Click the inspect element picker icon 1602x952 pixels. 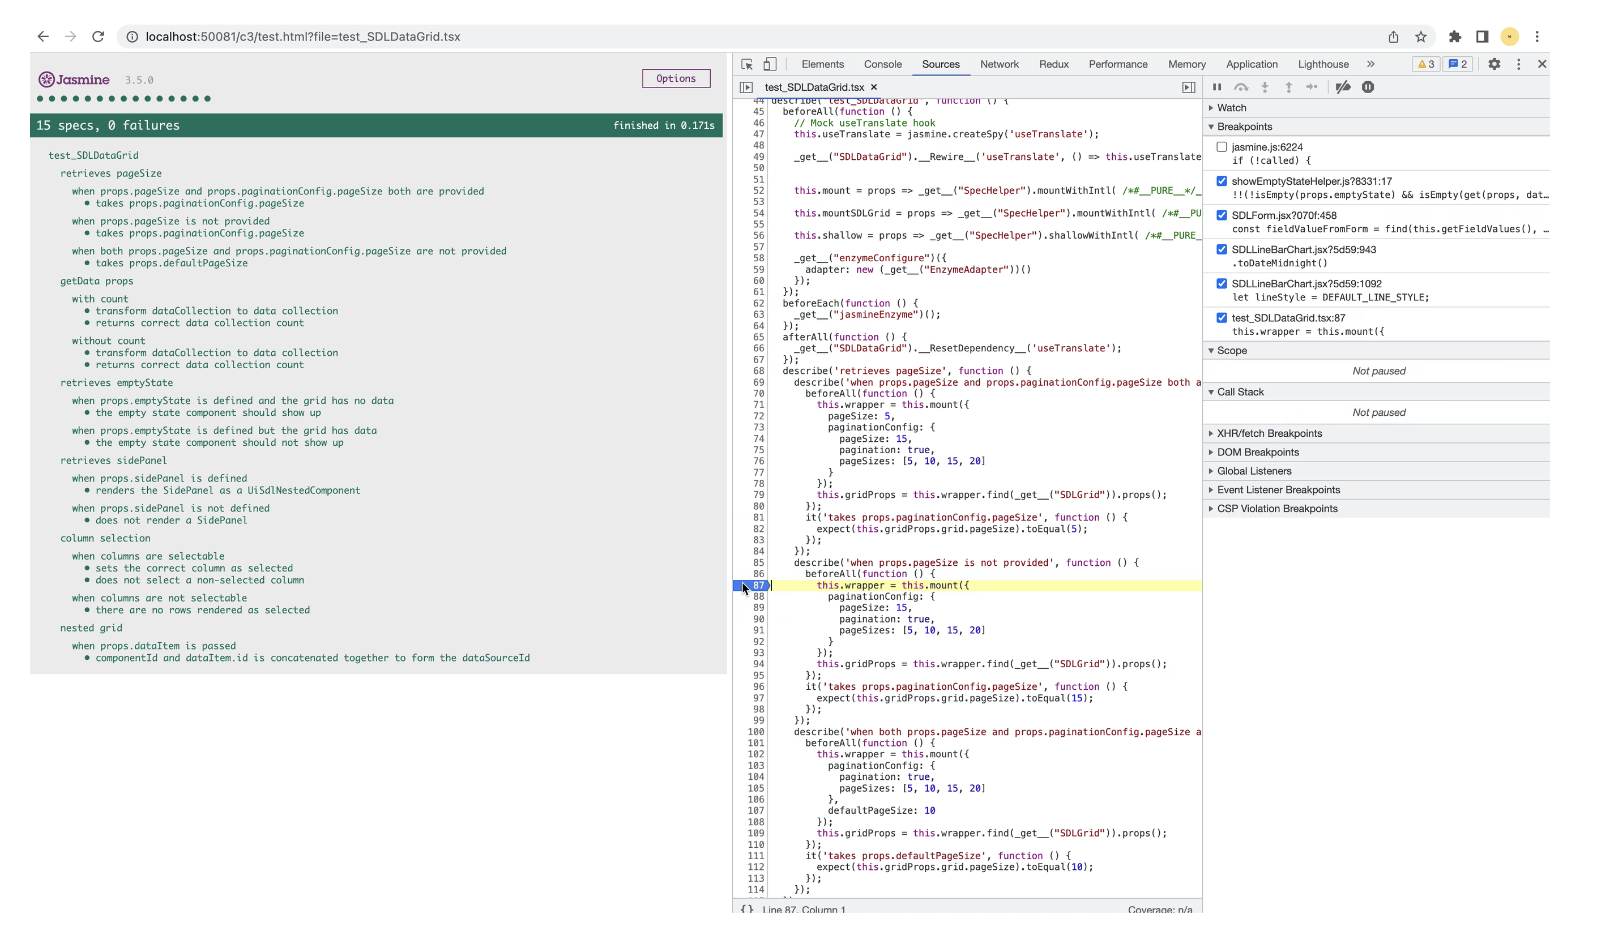(x=746, y=64)
